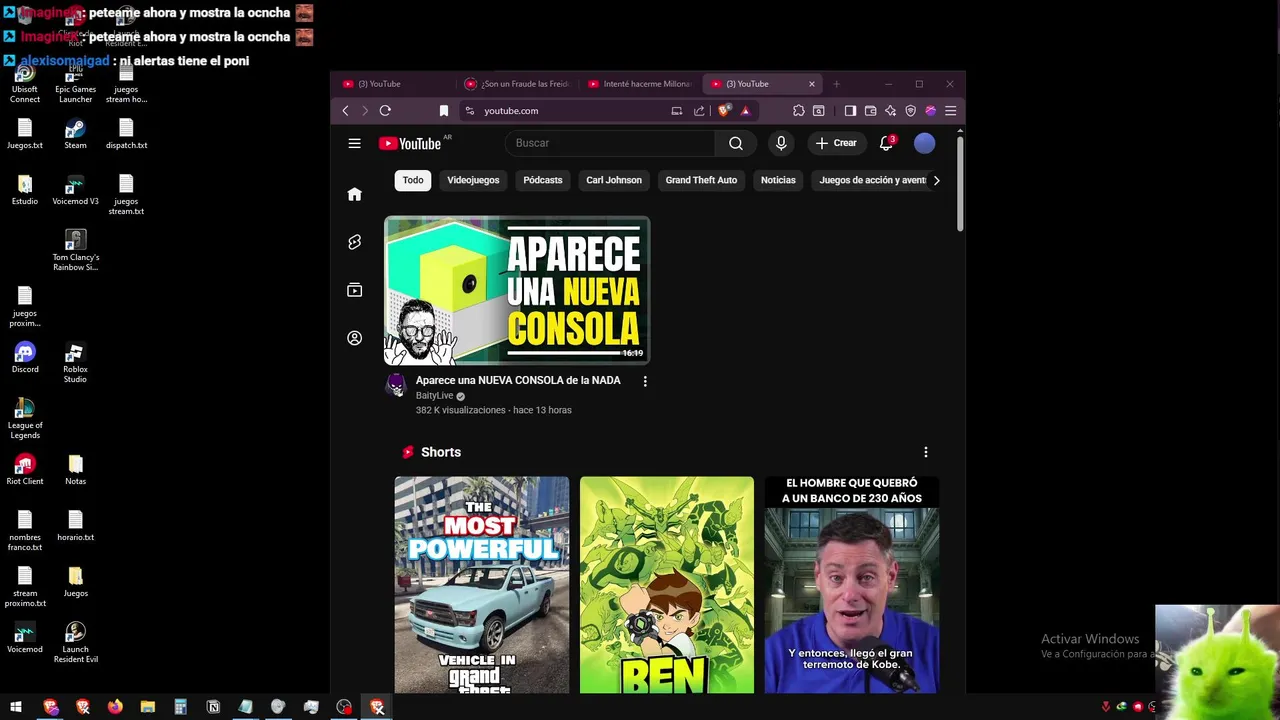Open Leo AI sparkle icon

pyautogui.click(x=890, y=111)
